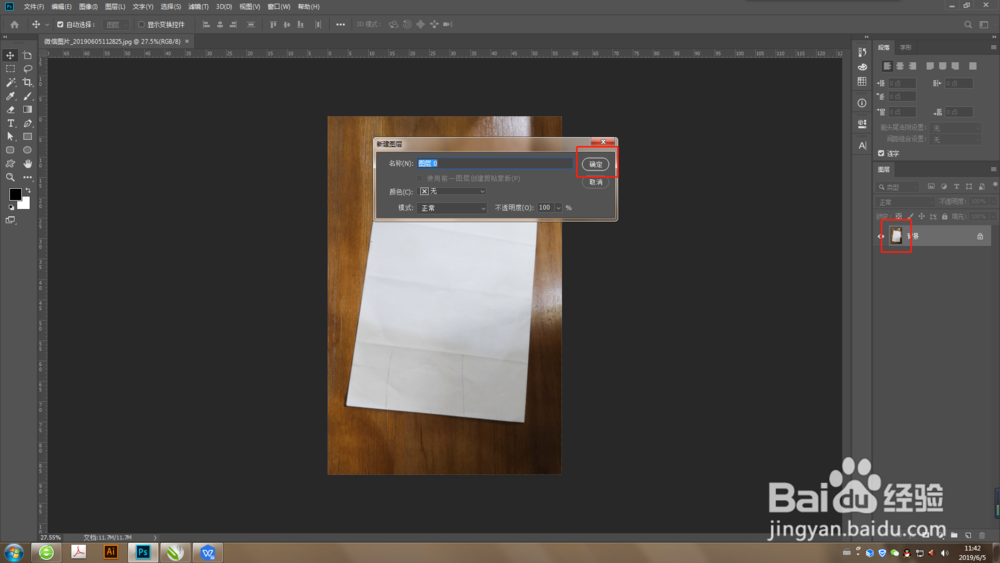Image resolution: width=1000 pixels, height=563 pixels.
Task: Click the search icon at top right
Action: 968,24
